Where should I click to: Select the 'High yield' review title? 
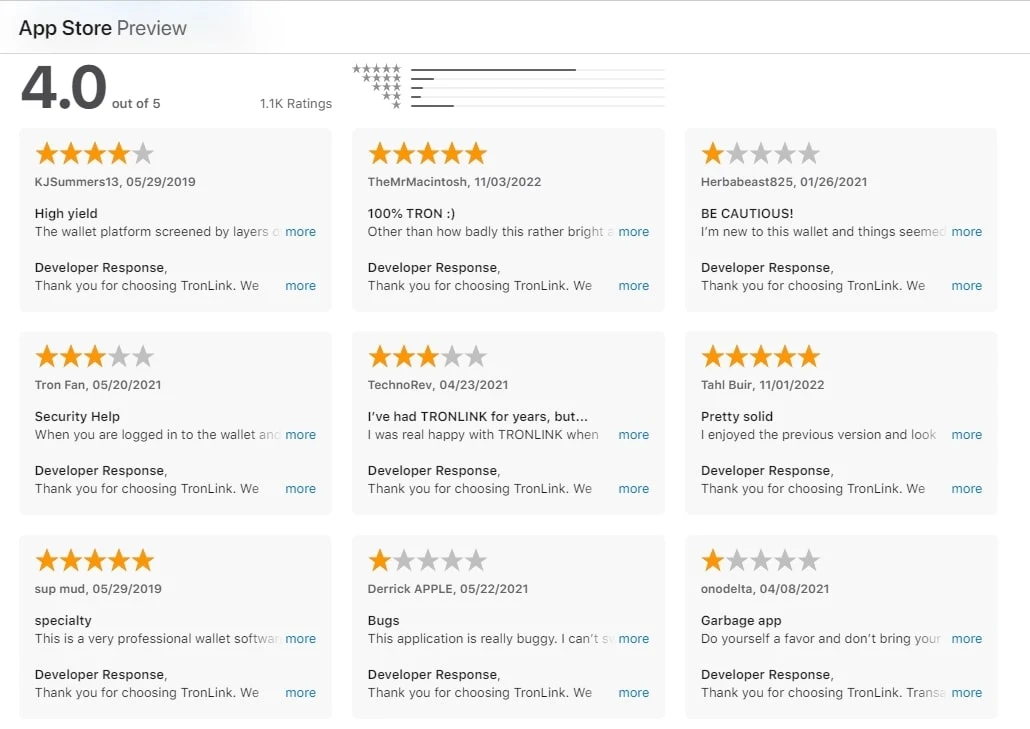[66, 213]
